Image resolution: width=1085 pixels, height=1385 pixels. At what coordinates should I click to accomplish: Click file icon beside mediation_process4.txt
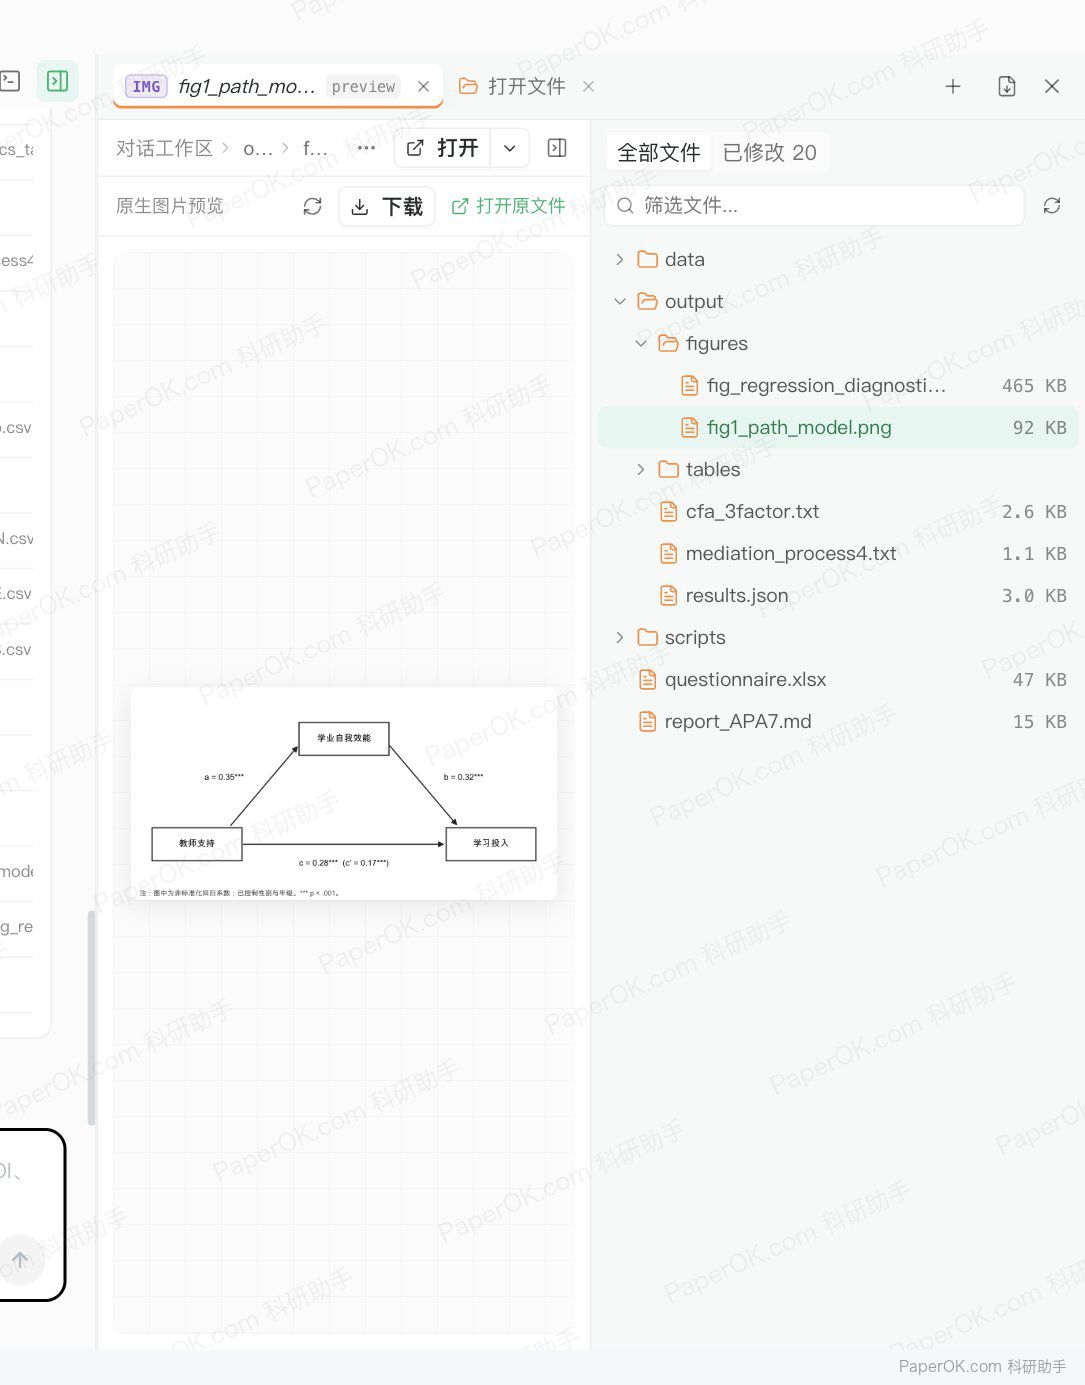coord(669,554)
